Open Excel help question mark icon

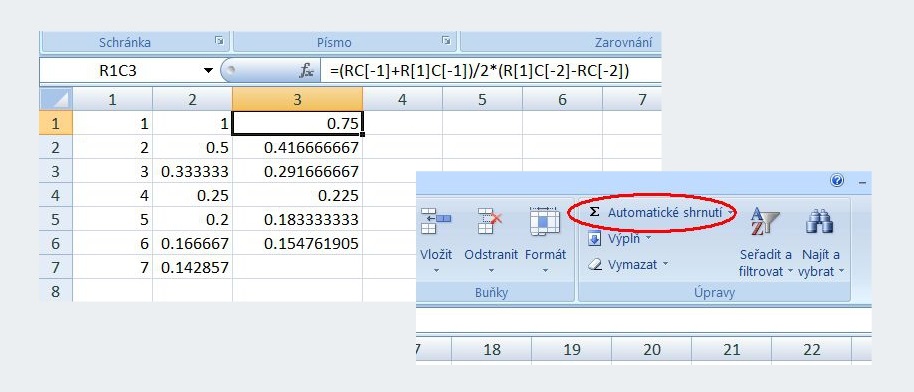coord(837,180)
